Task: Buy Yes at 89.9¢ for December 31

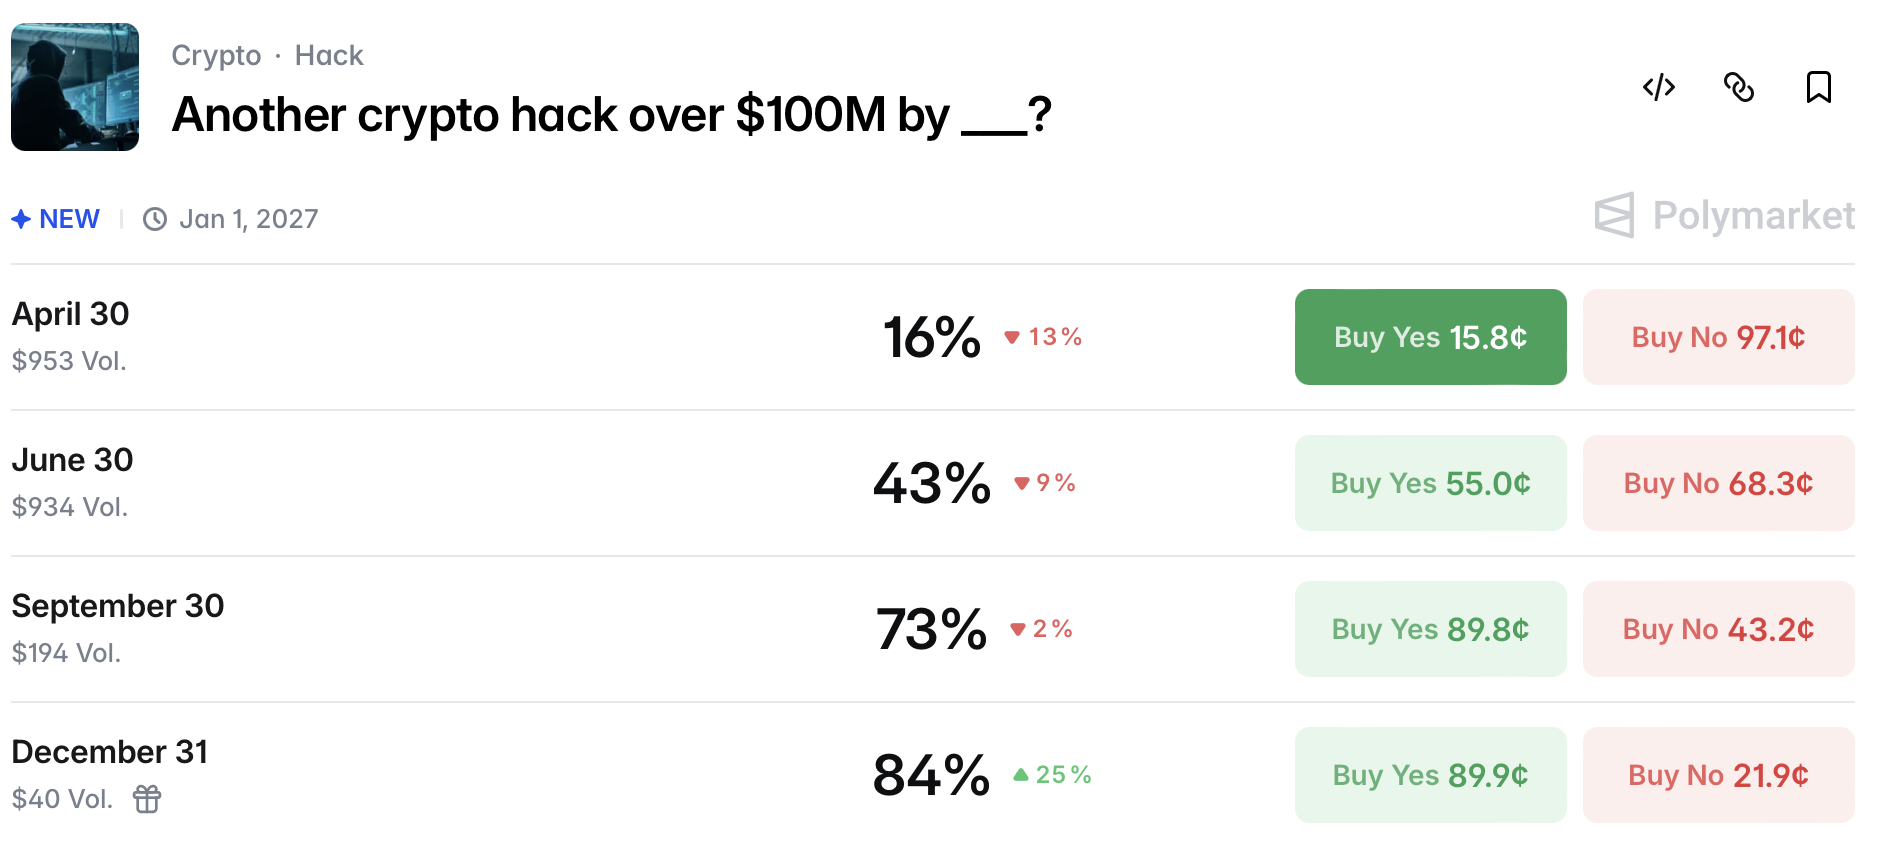Action: 1430,775
